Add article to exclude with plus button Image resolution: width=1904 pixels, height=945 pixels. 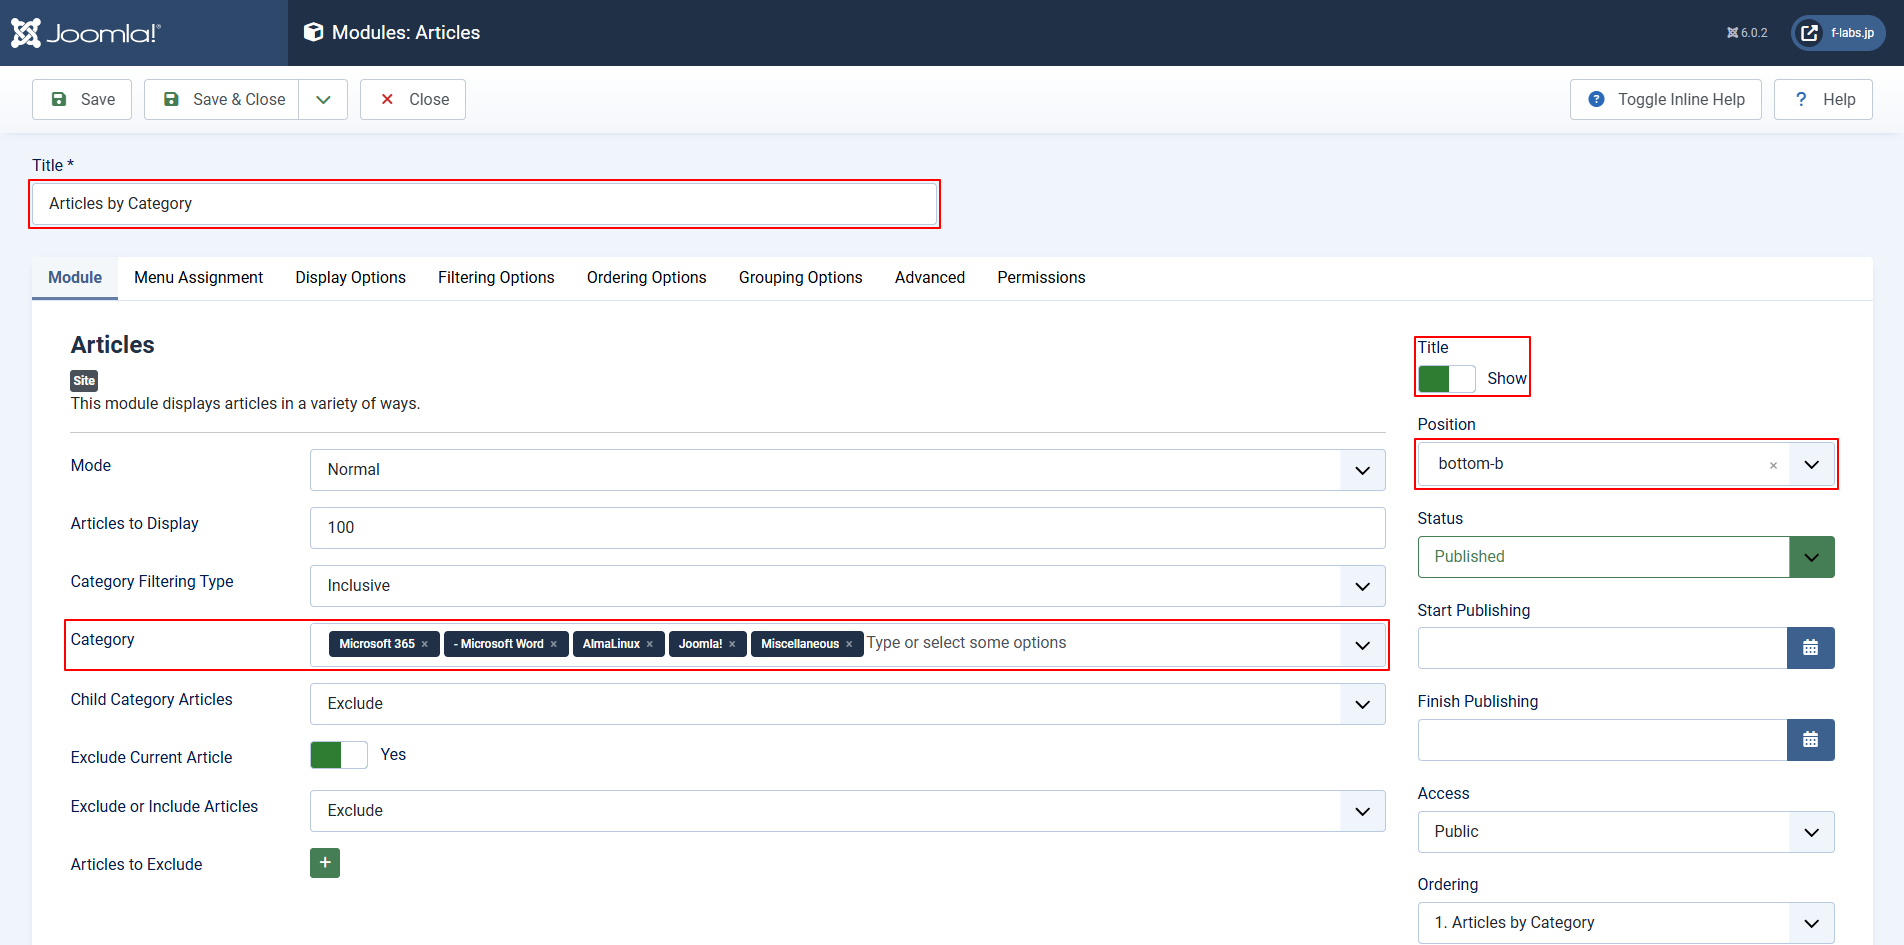coord(325,863)
